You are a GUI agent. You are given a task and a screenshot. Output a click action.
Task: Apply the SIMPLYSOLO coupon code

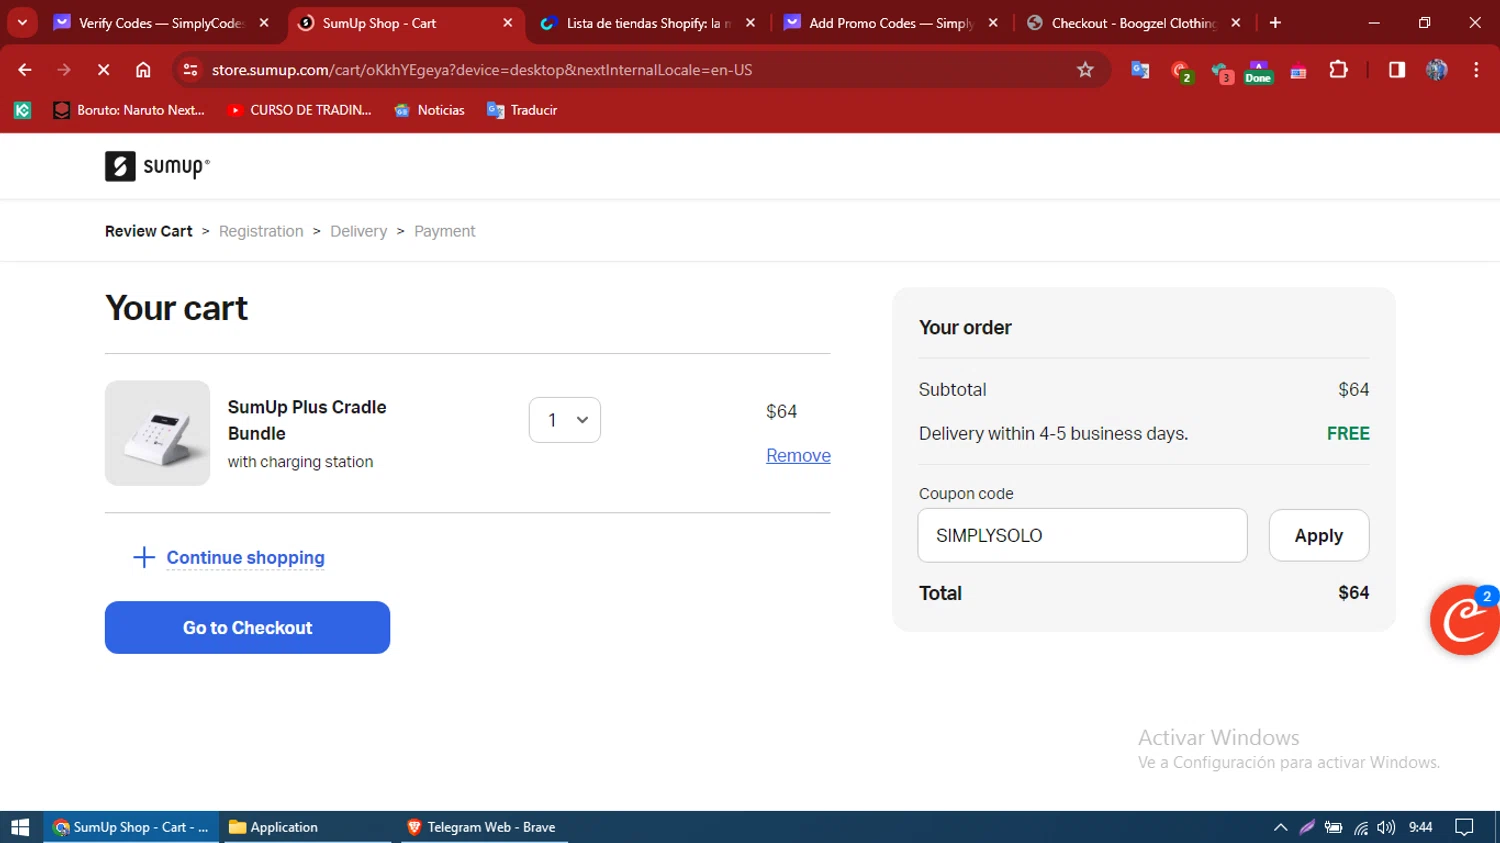1318,535
